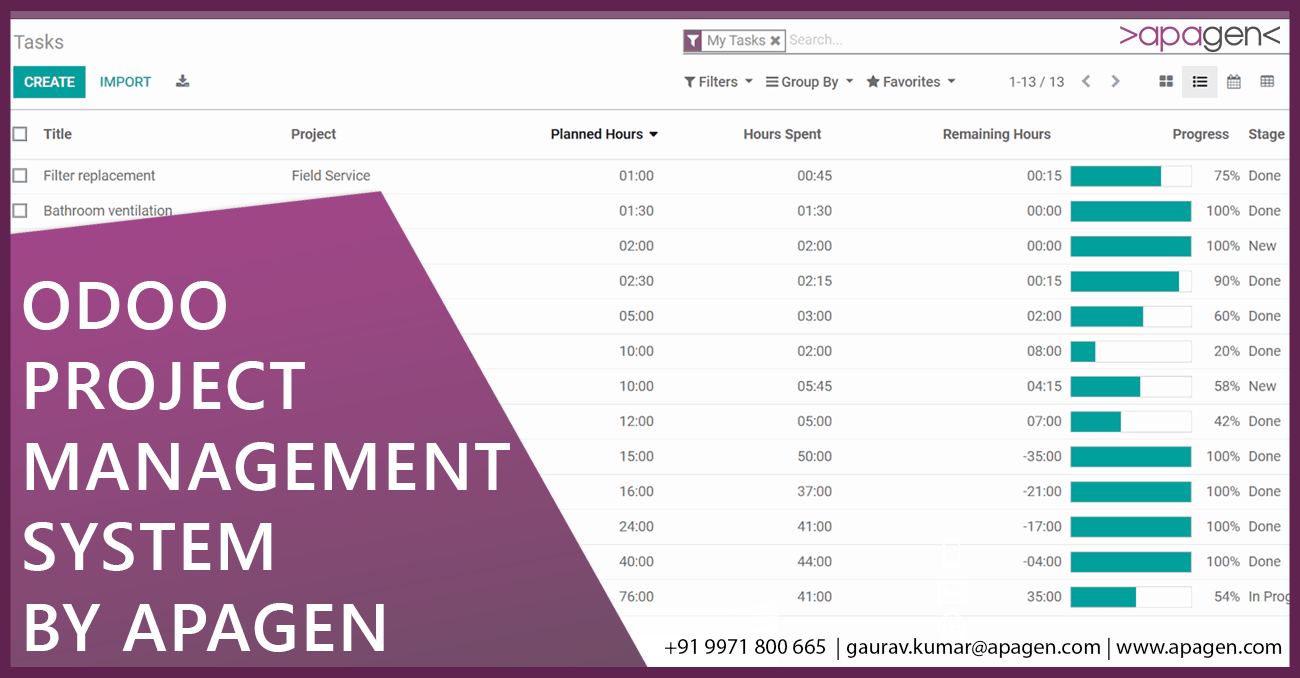Remove the My Tasks filter

[x=776, y=40]
